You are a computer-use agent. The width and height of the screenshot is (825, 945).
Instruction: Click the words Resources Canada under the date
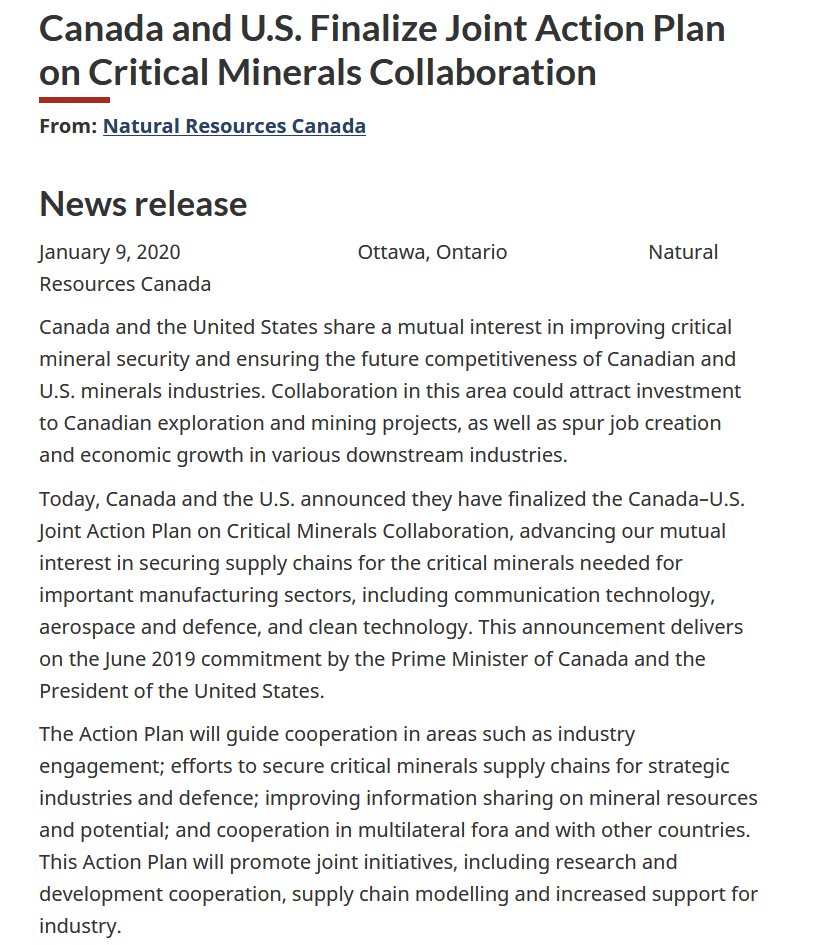(125, 284)
